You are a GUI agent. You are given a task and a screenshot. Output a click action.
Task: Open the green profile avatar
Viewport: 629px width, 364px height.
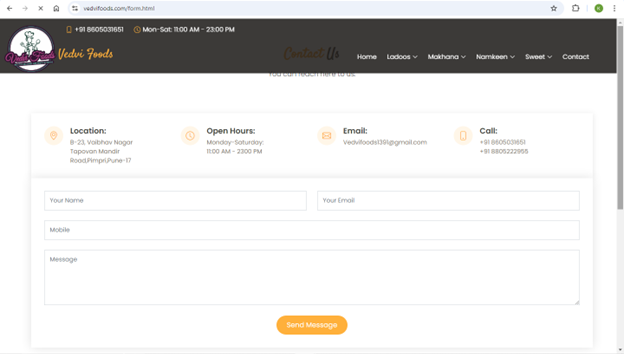tap(599, 8)
